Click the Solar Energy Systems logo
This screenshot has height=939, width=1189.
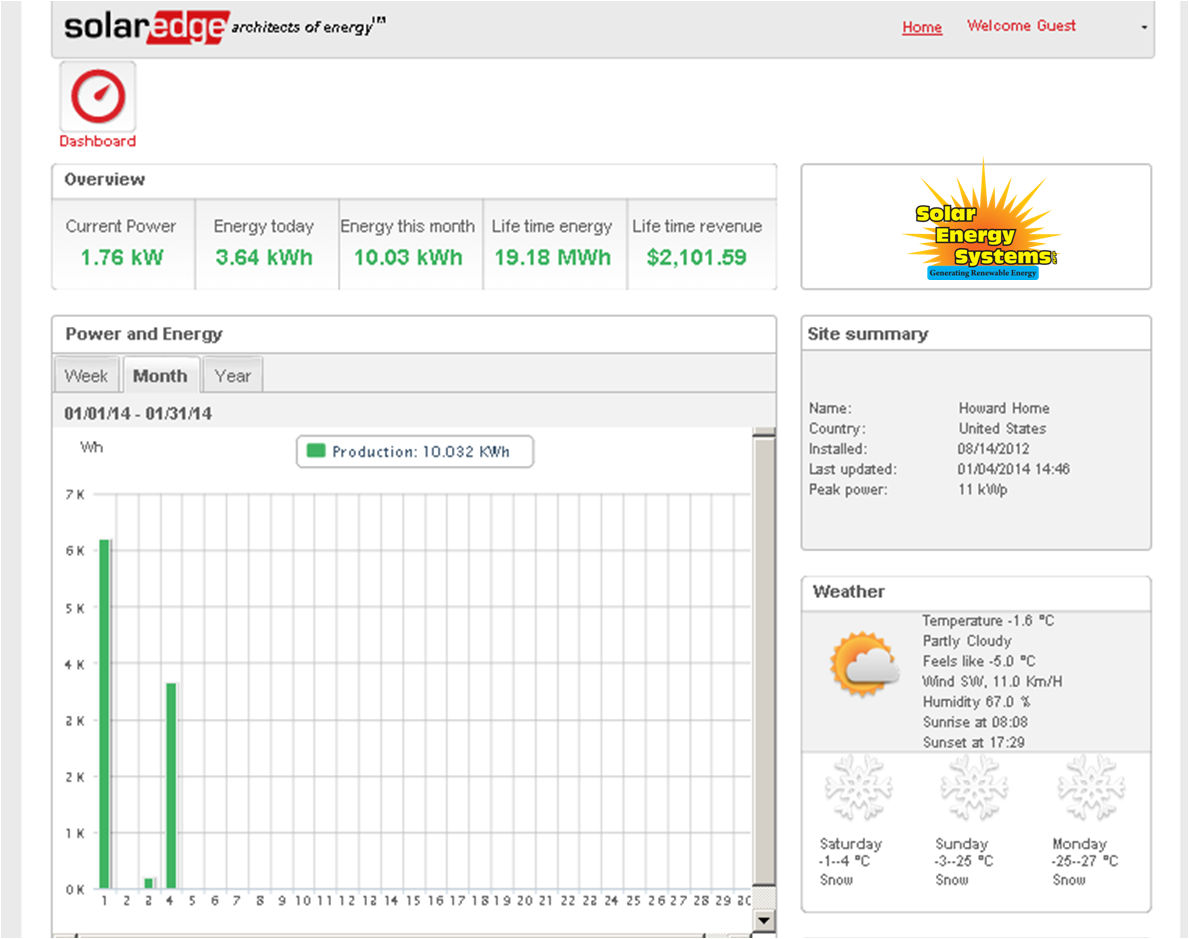(x=980, y=228)
